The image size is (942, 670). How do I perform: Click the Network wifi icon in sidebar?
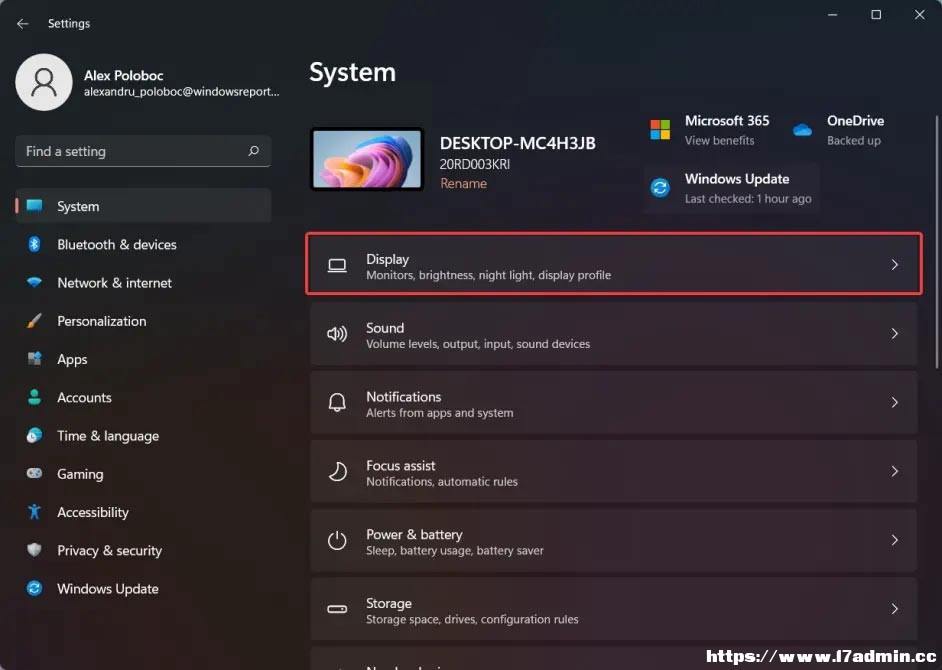click(34, 282)
